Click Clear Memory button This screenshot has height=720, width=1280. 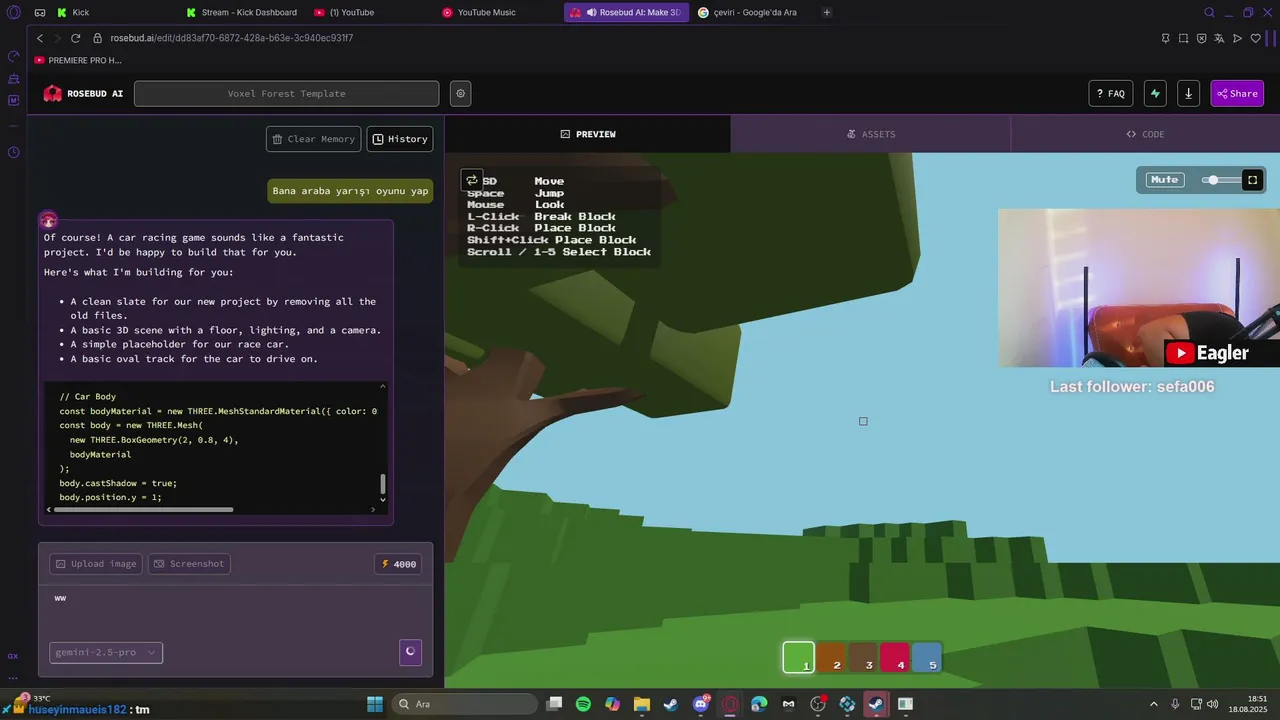coord(313,139)
